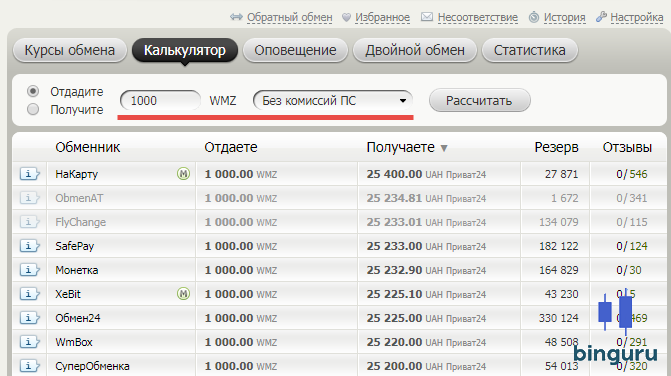This screenshot has height=376, width=671.
Task: Click the envelope icon before Несоответствие
Action: pos(427,17)
